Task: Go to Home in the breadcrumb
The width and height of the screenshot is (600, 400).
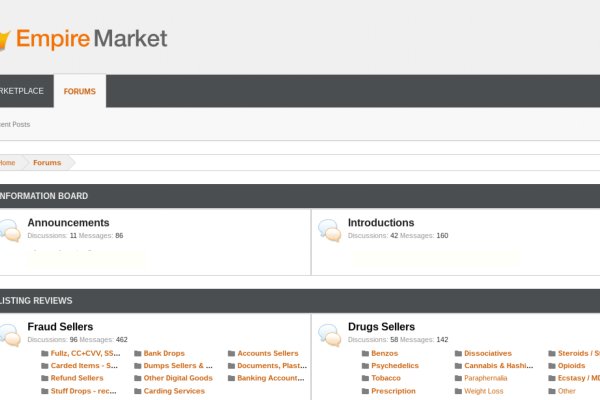Action: 8,162
